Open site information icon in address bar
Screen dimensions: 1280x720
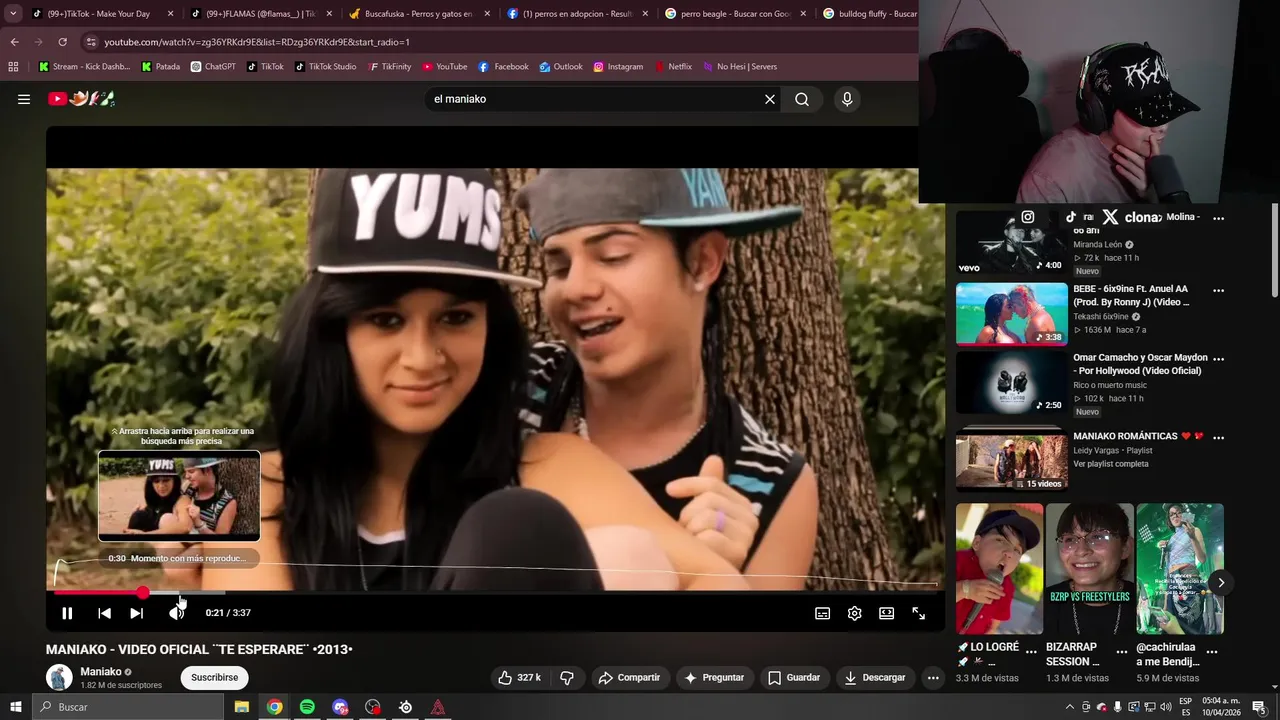point(91,42)
